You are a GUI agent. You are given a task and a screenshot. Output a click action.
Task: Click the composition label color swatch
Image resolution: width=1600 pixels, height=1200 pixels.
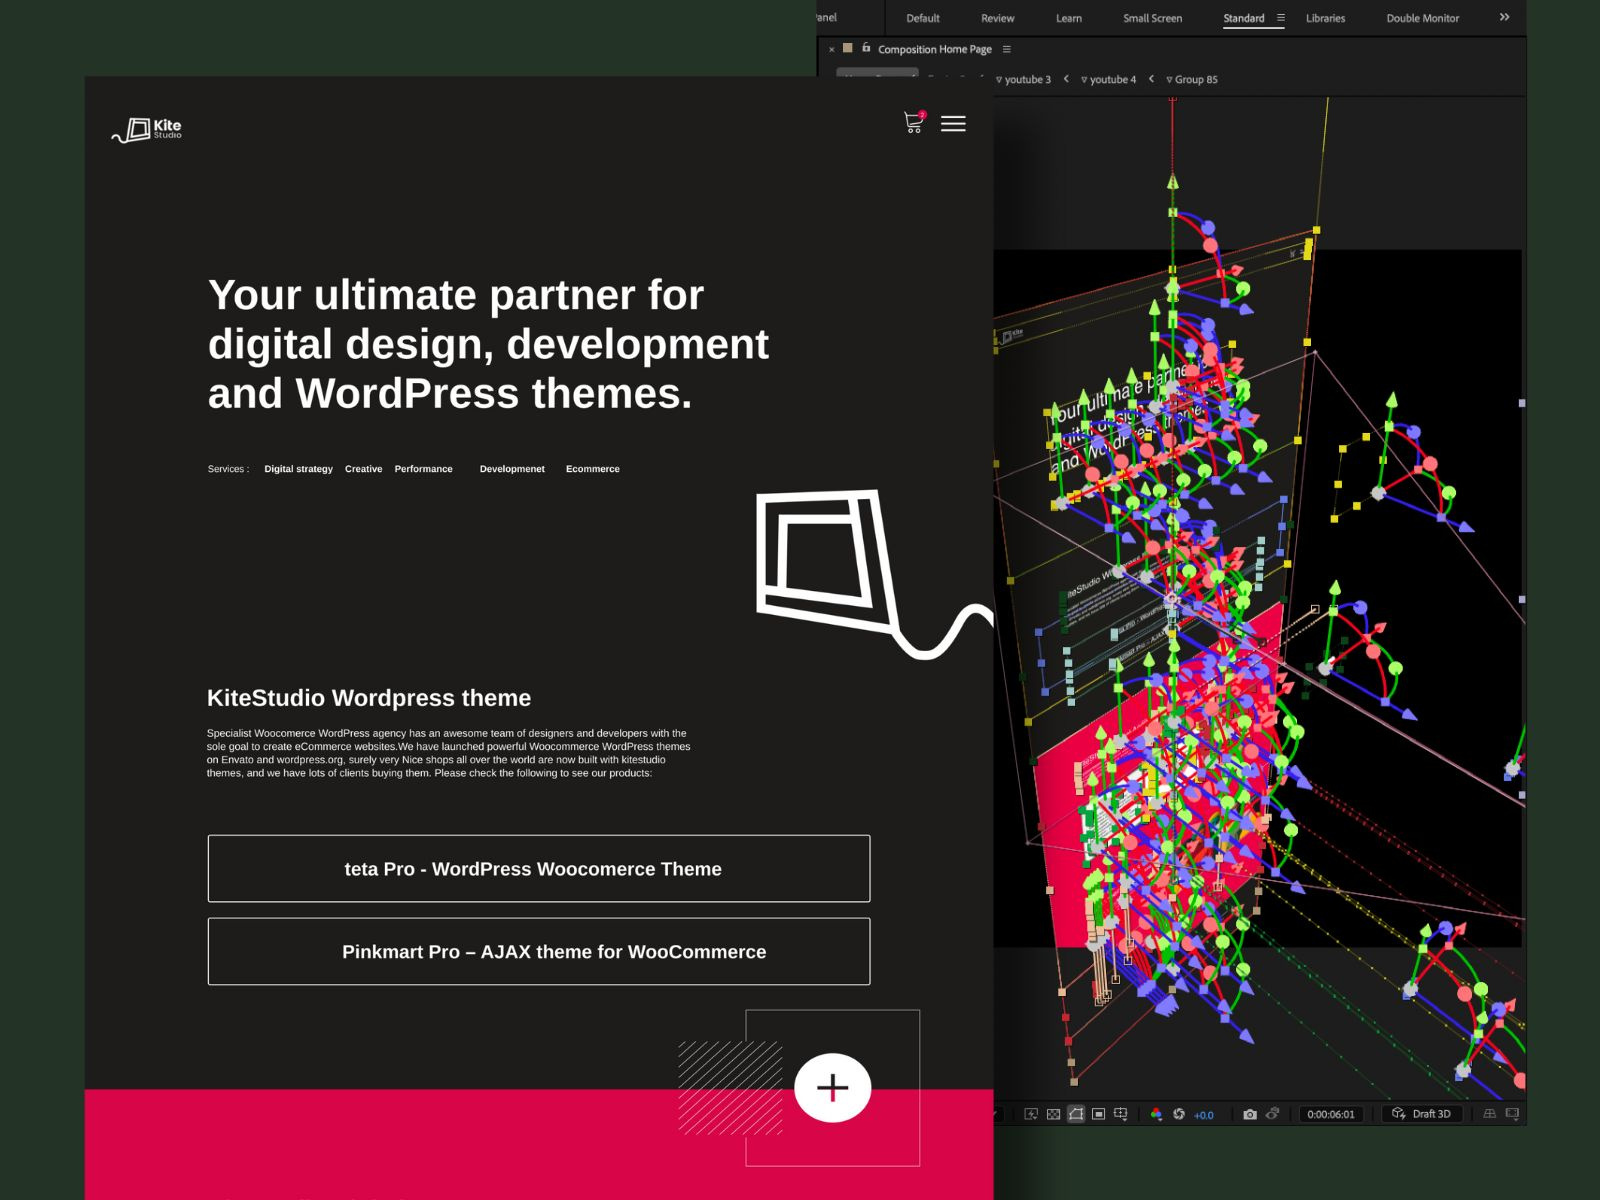click(x=848, y=48)
